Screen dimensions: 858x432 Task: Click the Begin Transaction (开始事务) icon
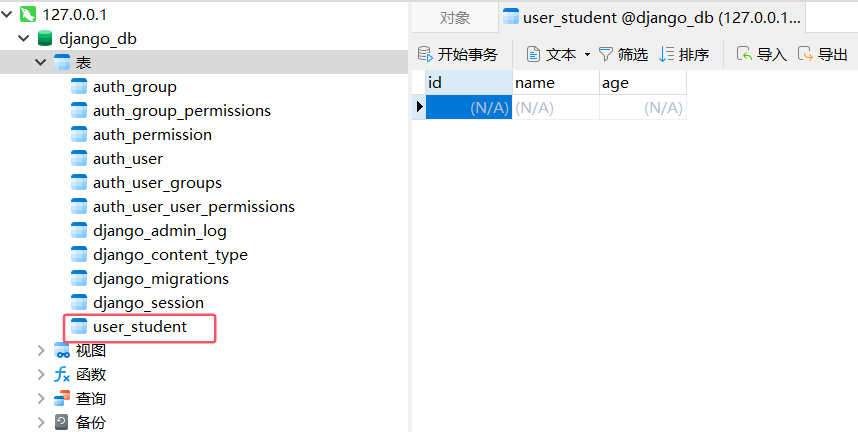coord(425,54)
